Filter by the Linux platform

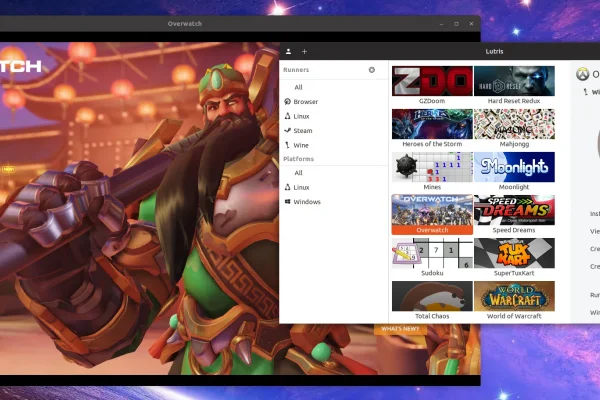(x=301, y=187)
